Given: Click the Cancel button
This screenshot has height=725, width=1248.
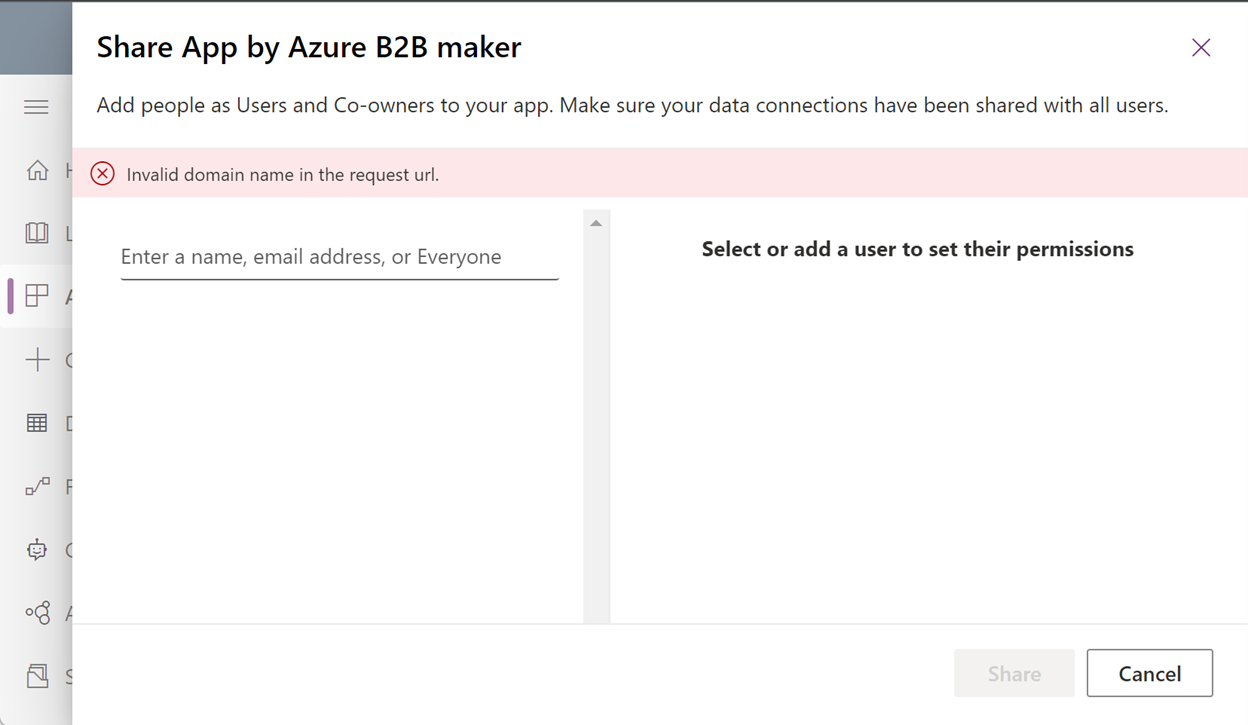Looking at the screenshot, I should coord(1149,673).
